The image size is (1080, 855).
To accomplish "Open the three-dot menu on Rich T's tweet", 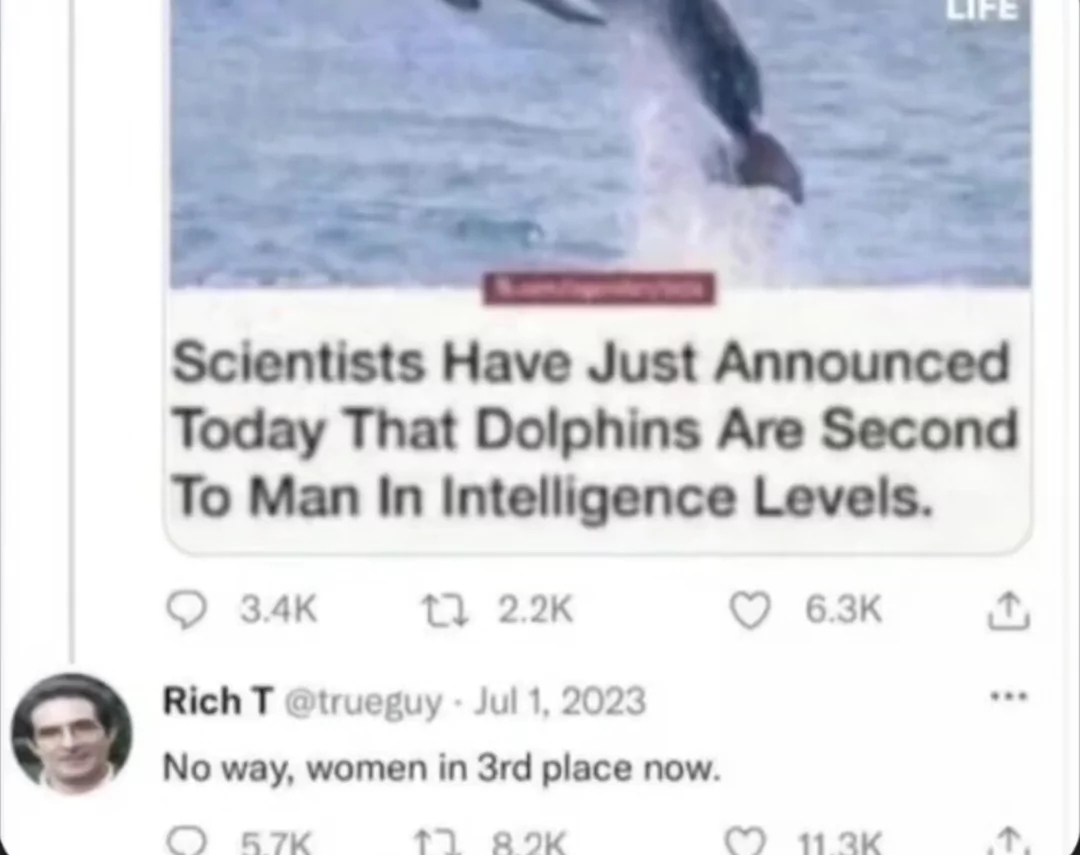I will (1009, 697).
